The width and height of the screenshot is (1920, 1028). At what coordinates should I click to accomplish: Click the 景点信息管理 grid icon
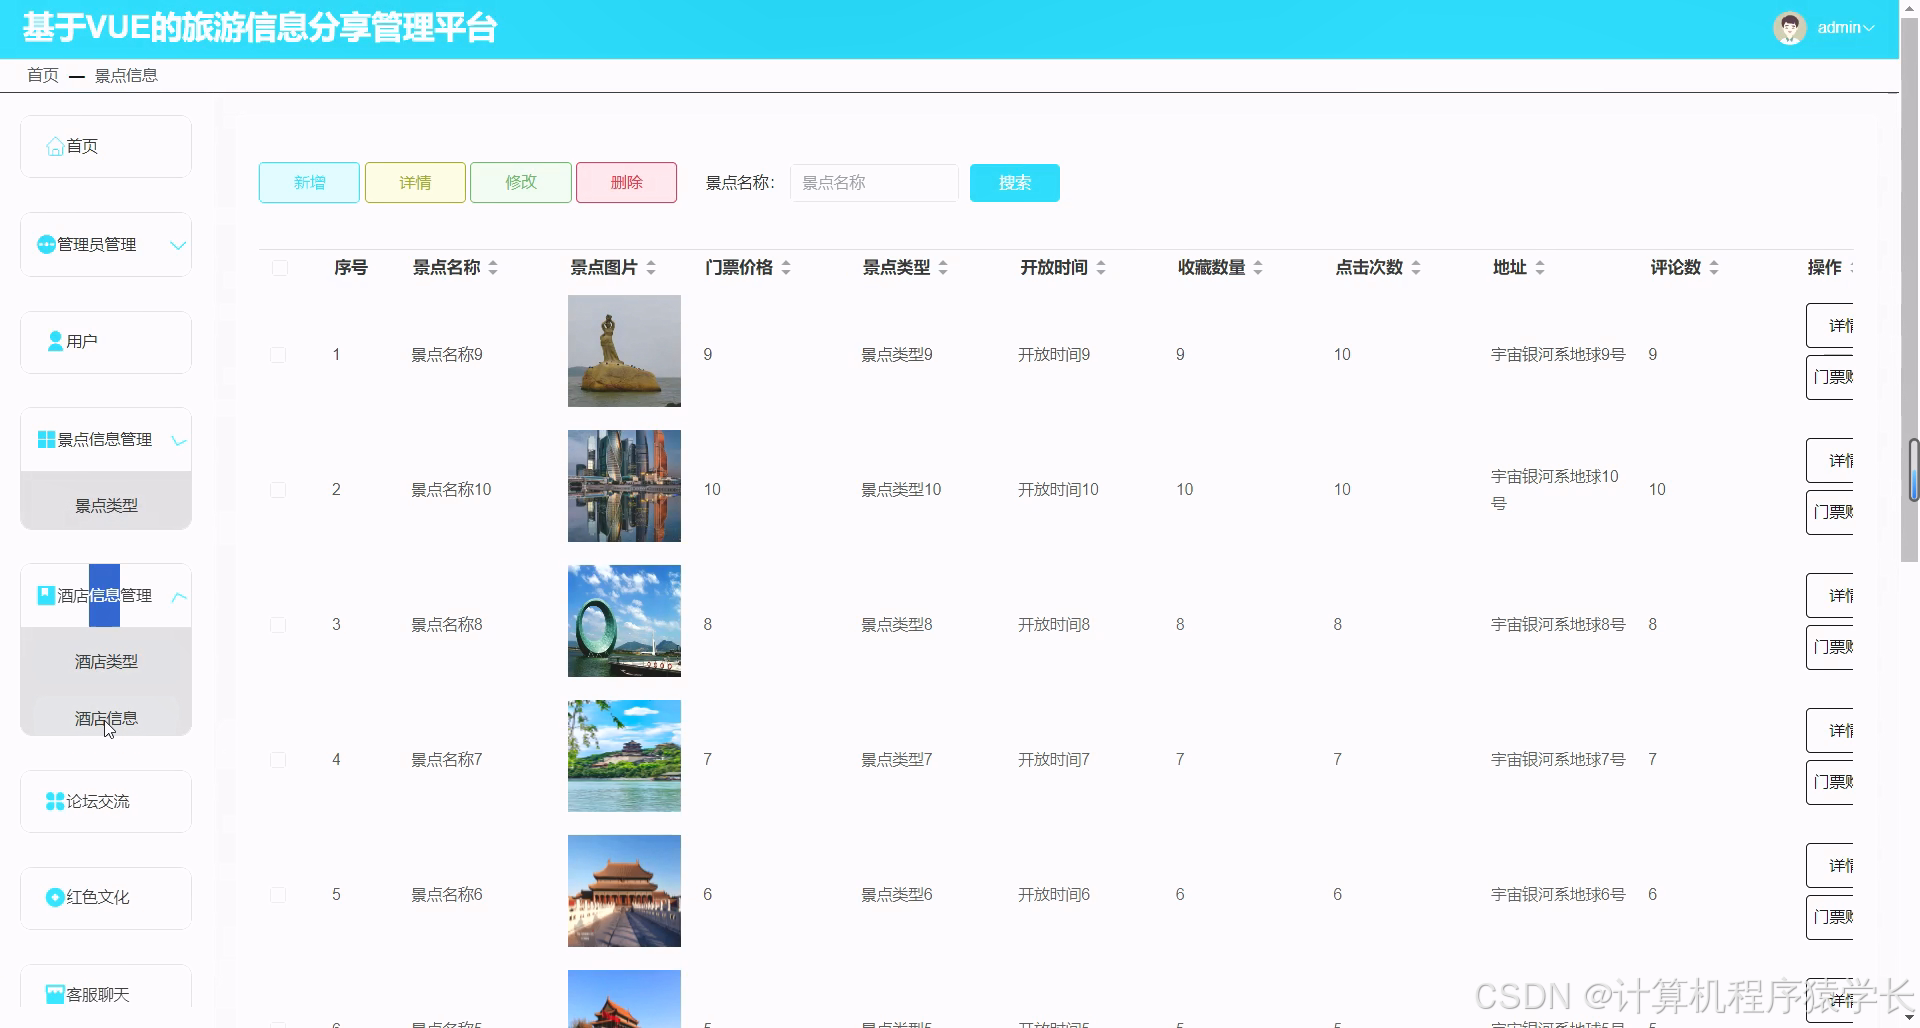45,438
